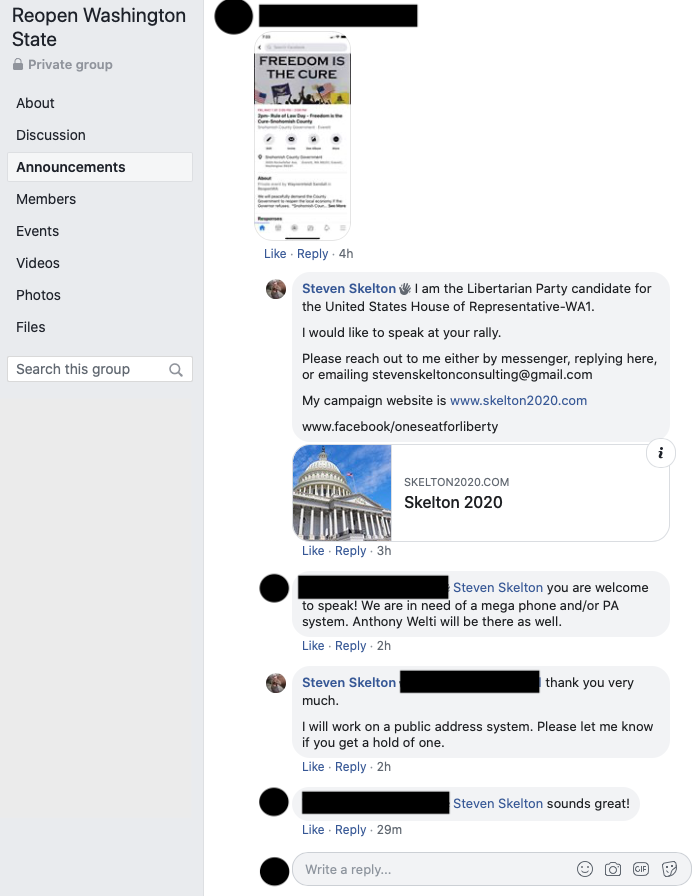Click Steven Skelton's name in his comment

[349, 288]
